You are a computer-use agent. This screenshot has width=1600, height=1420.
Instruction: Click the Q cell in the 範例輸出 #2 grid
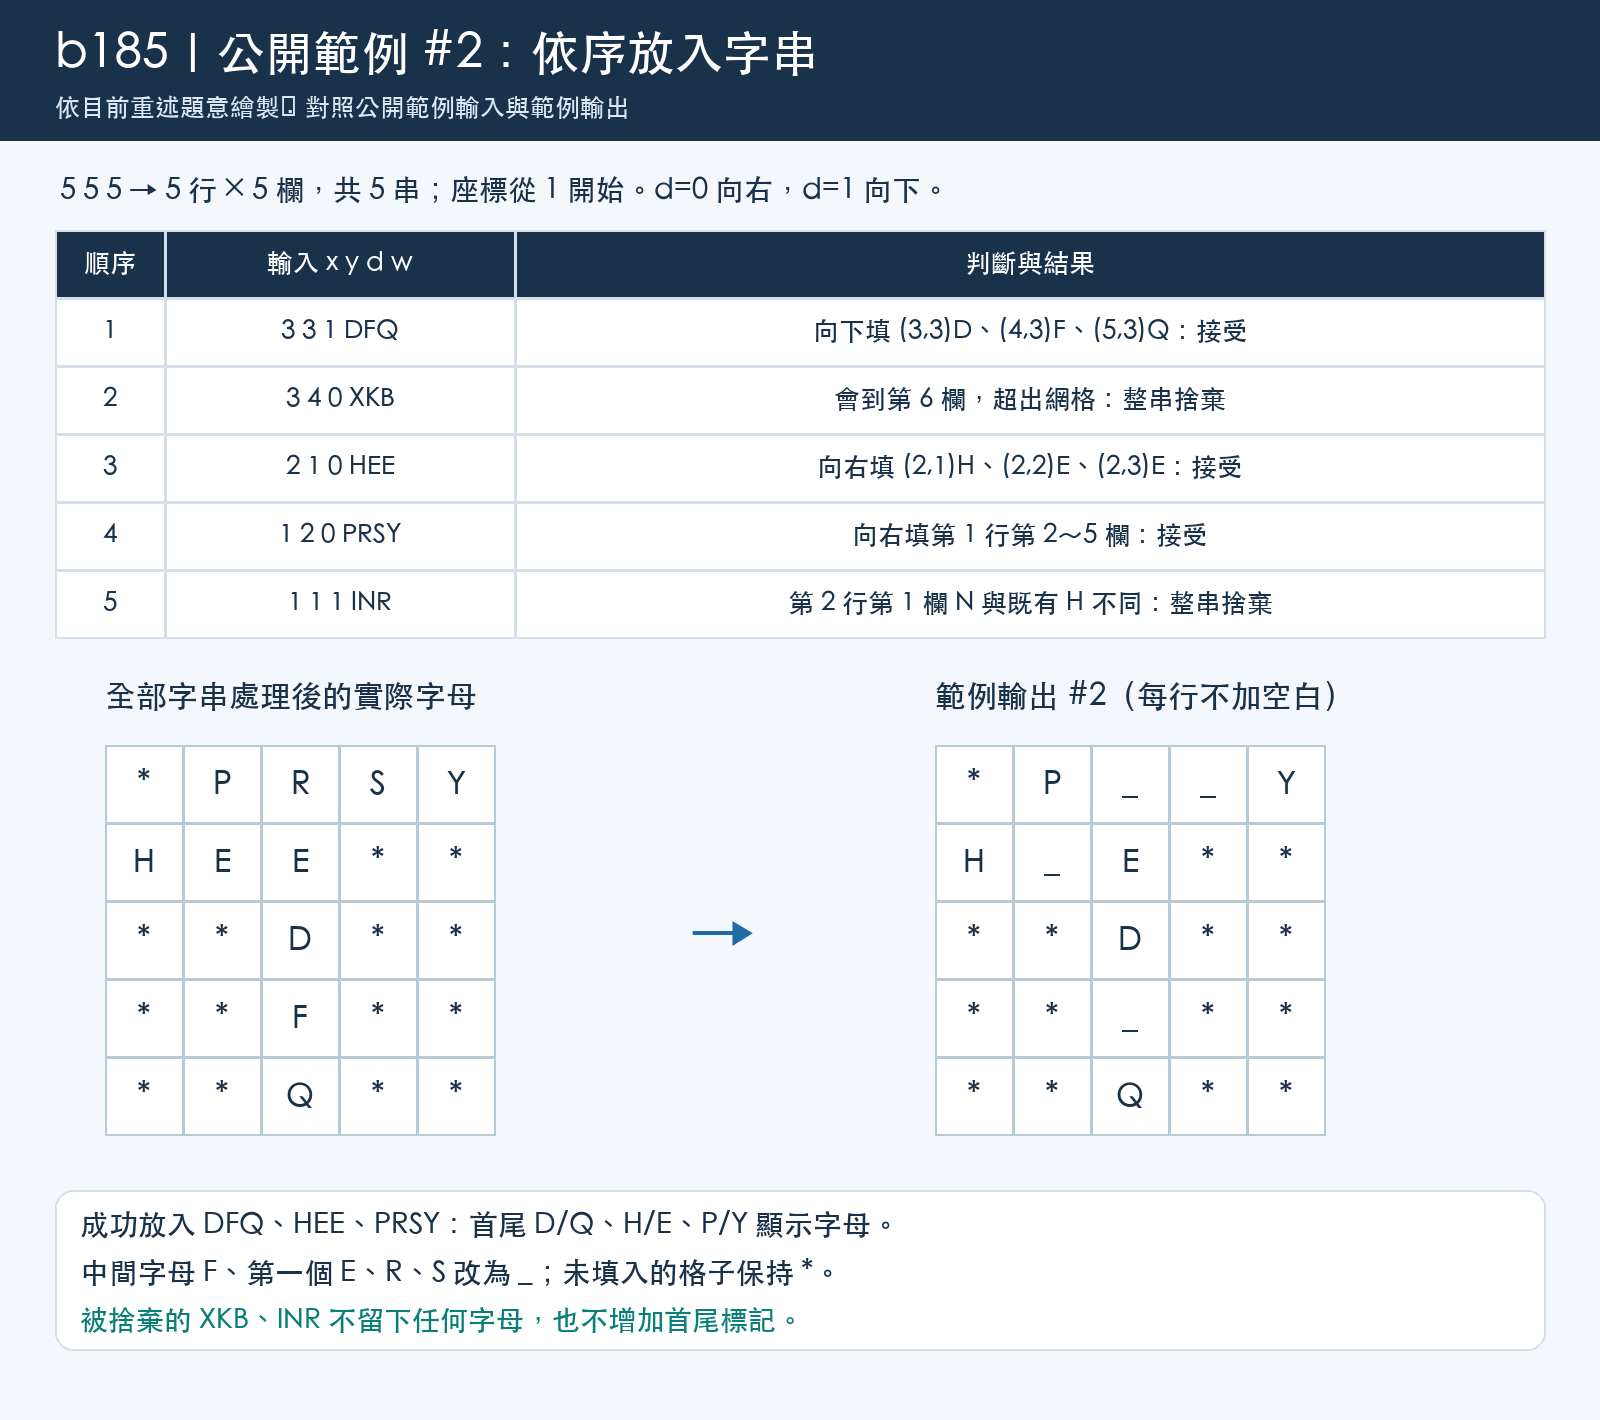click(x=1130, y=1096)
